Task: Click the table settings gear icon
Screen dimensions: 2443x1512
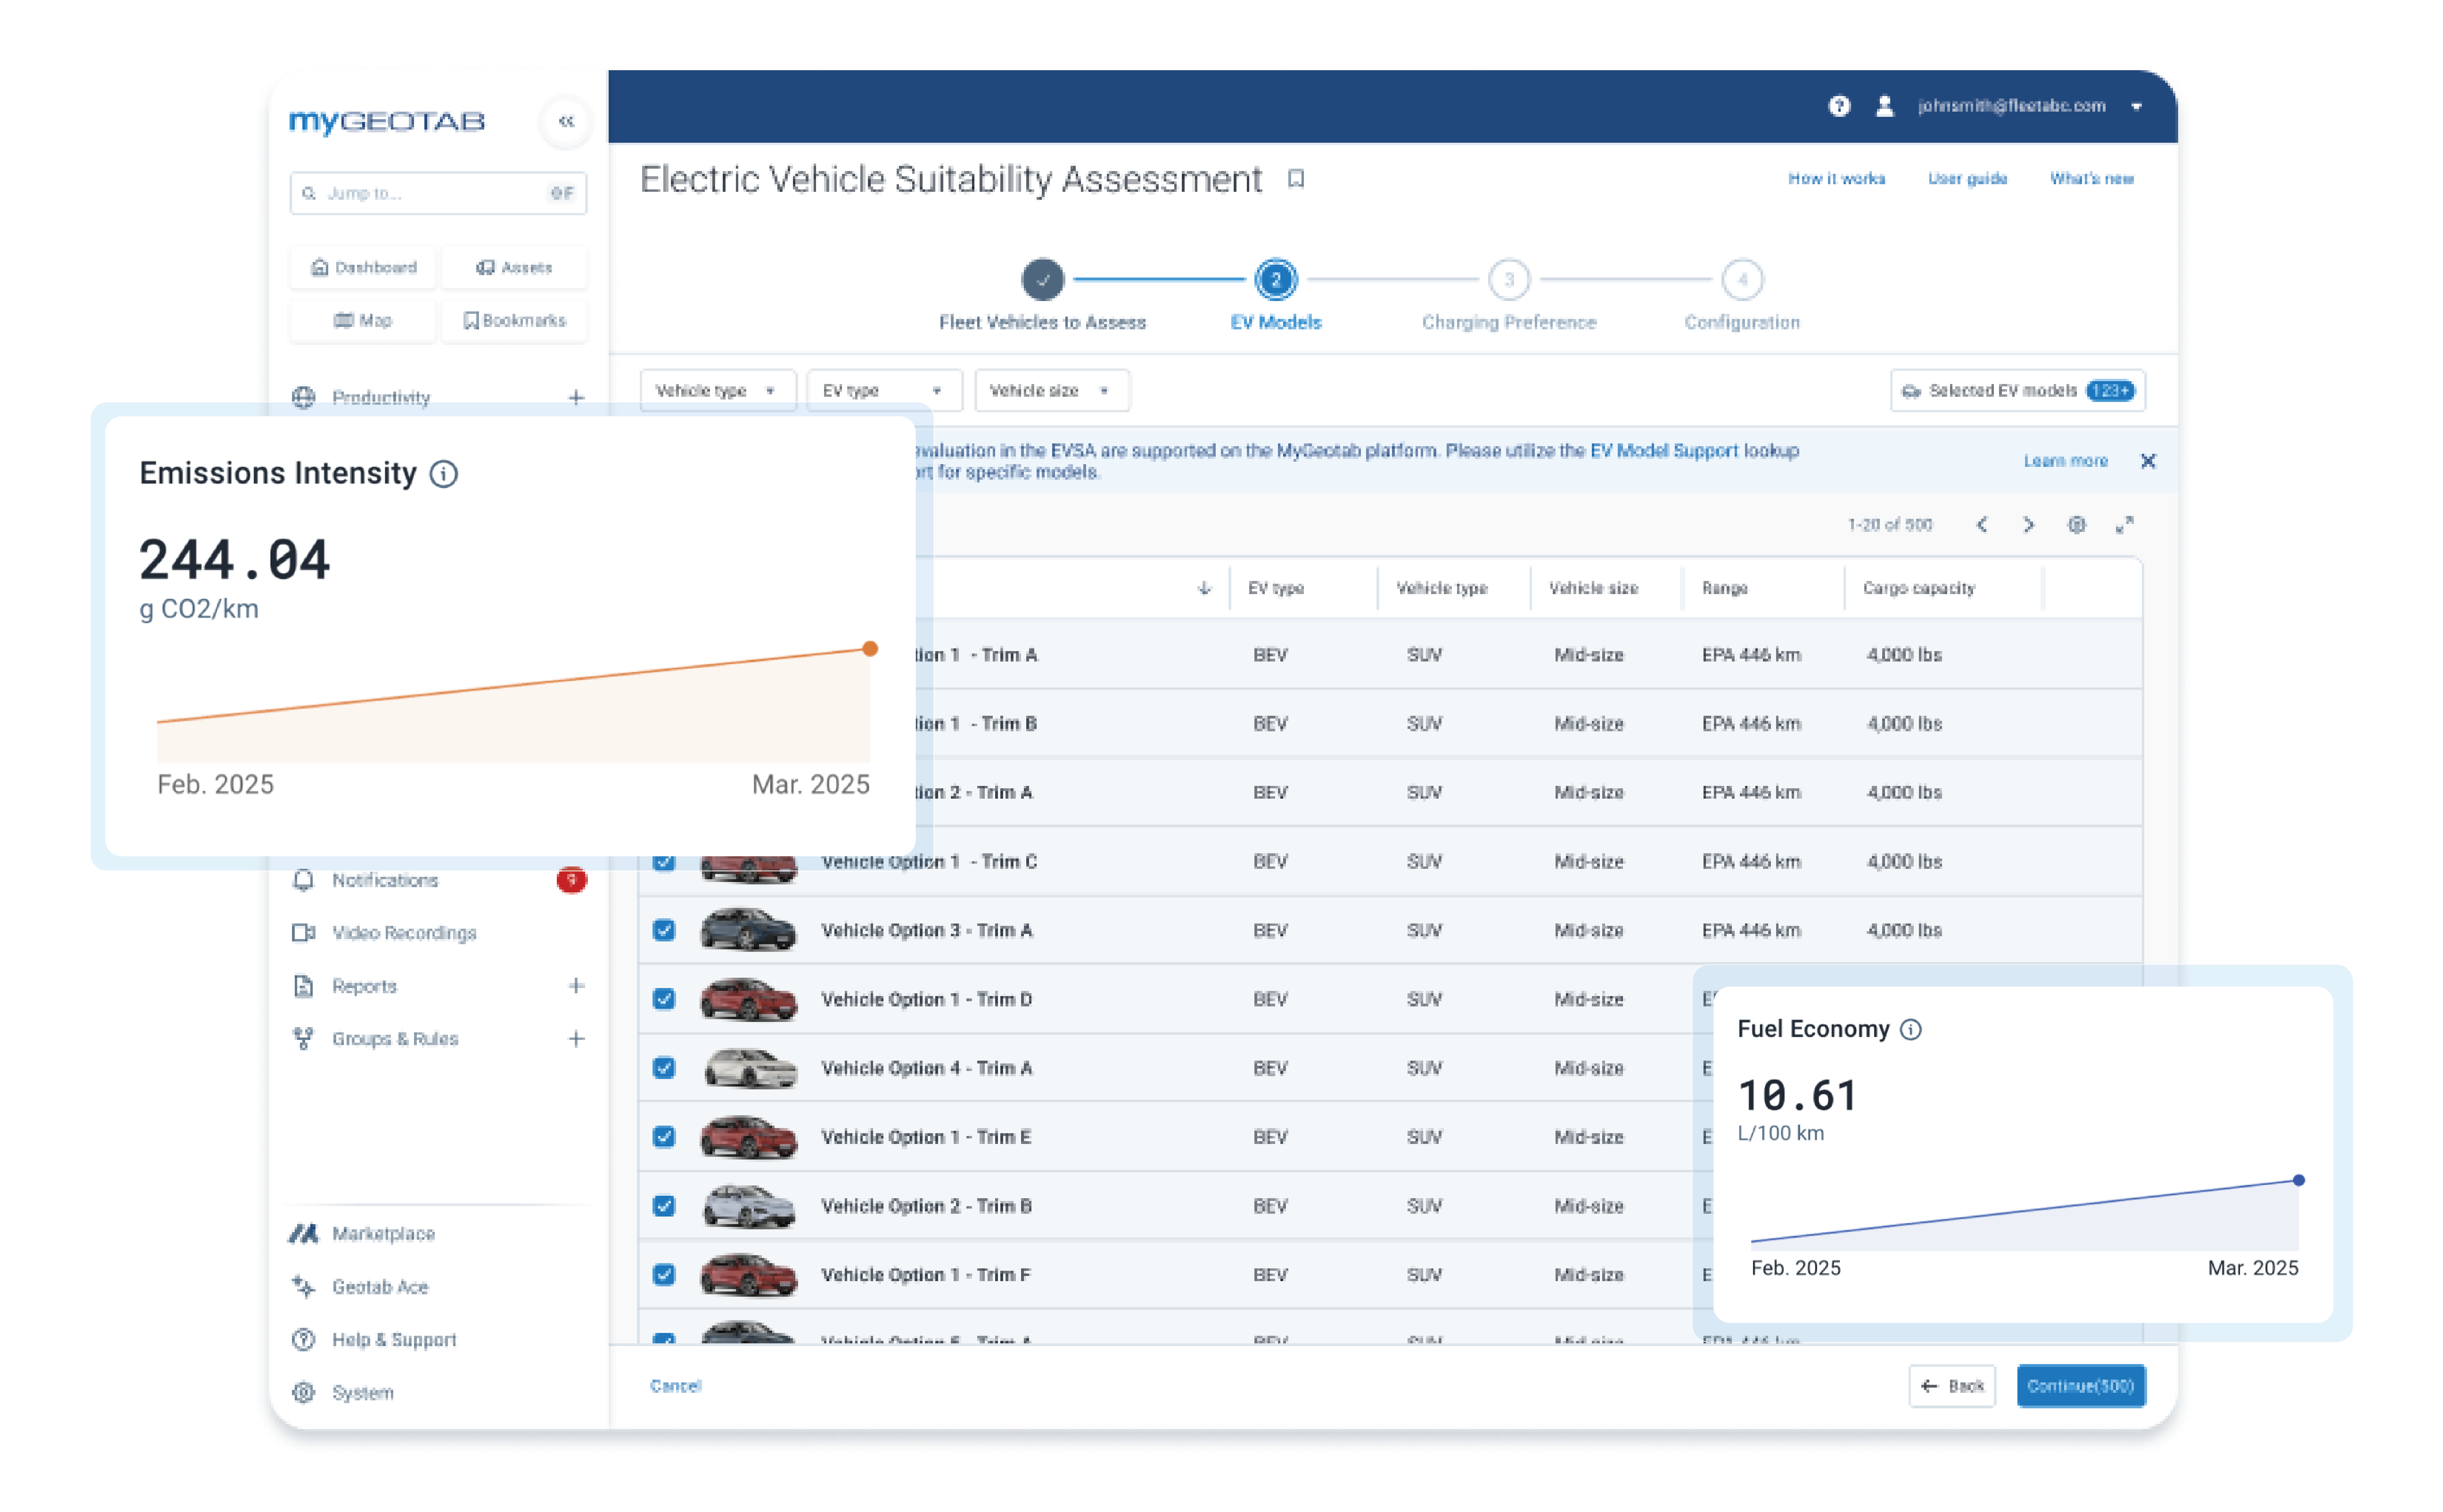Action: click(x=2077, y=524)
